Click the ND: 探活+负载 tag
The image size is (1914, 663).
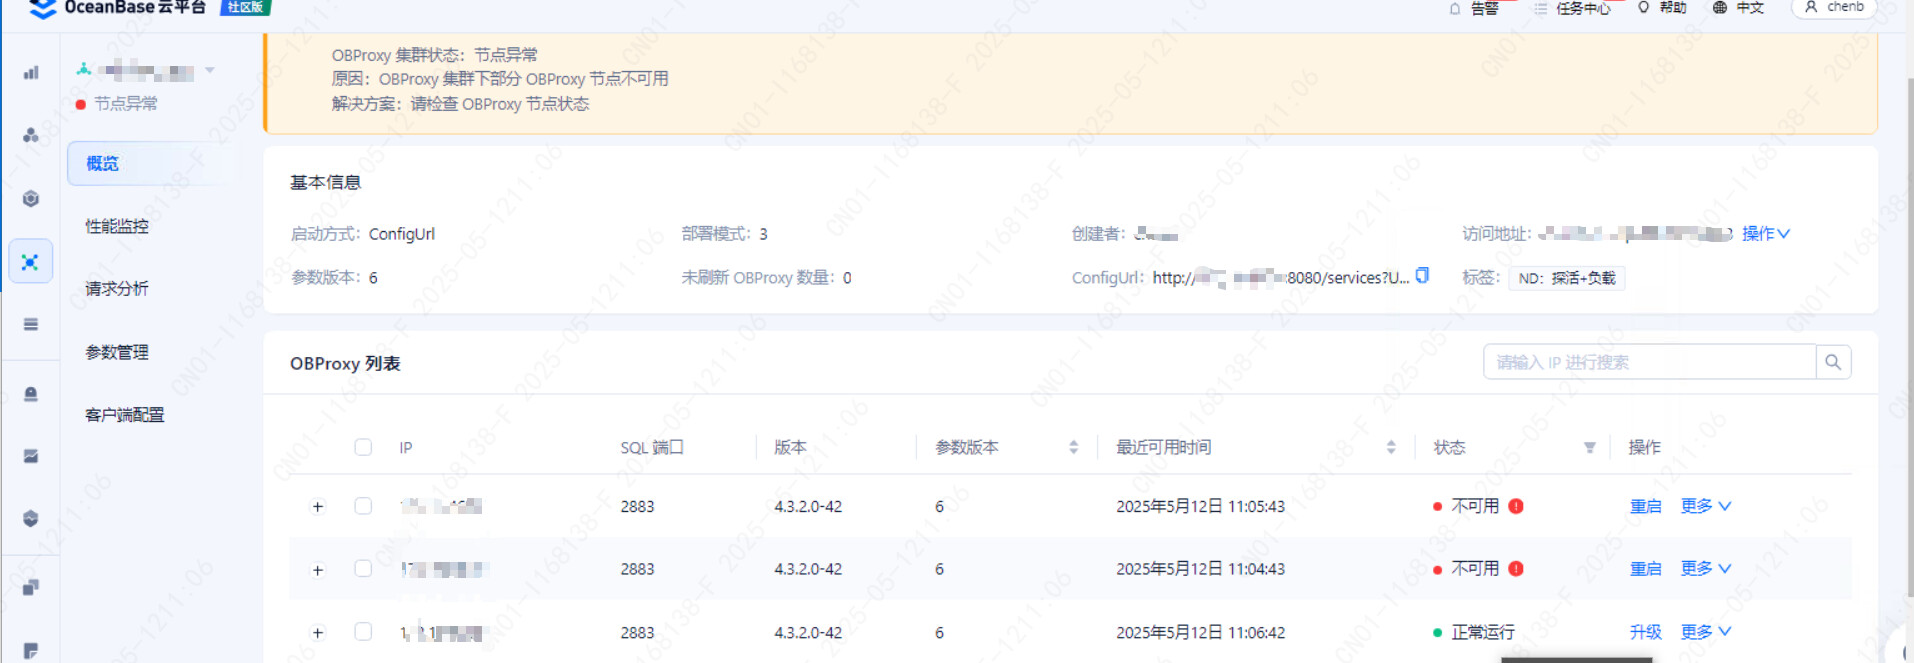point(1566,278)
